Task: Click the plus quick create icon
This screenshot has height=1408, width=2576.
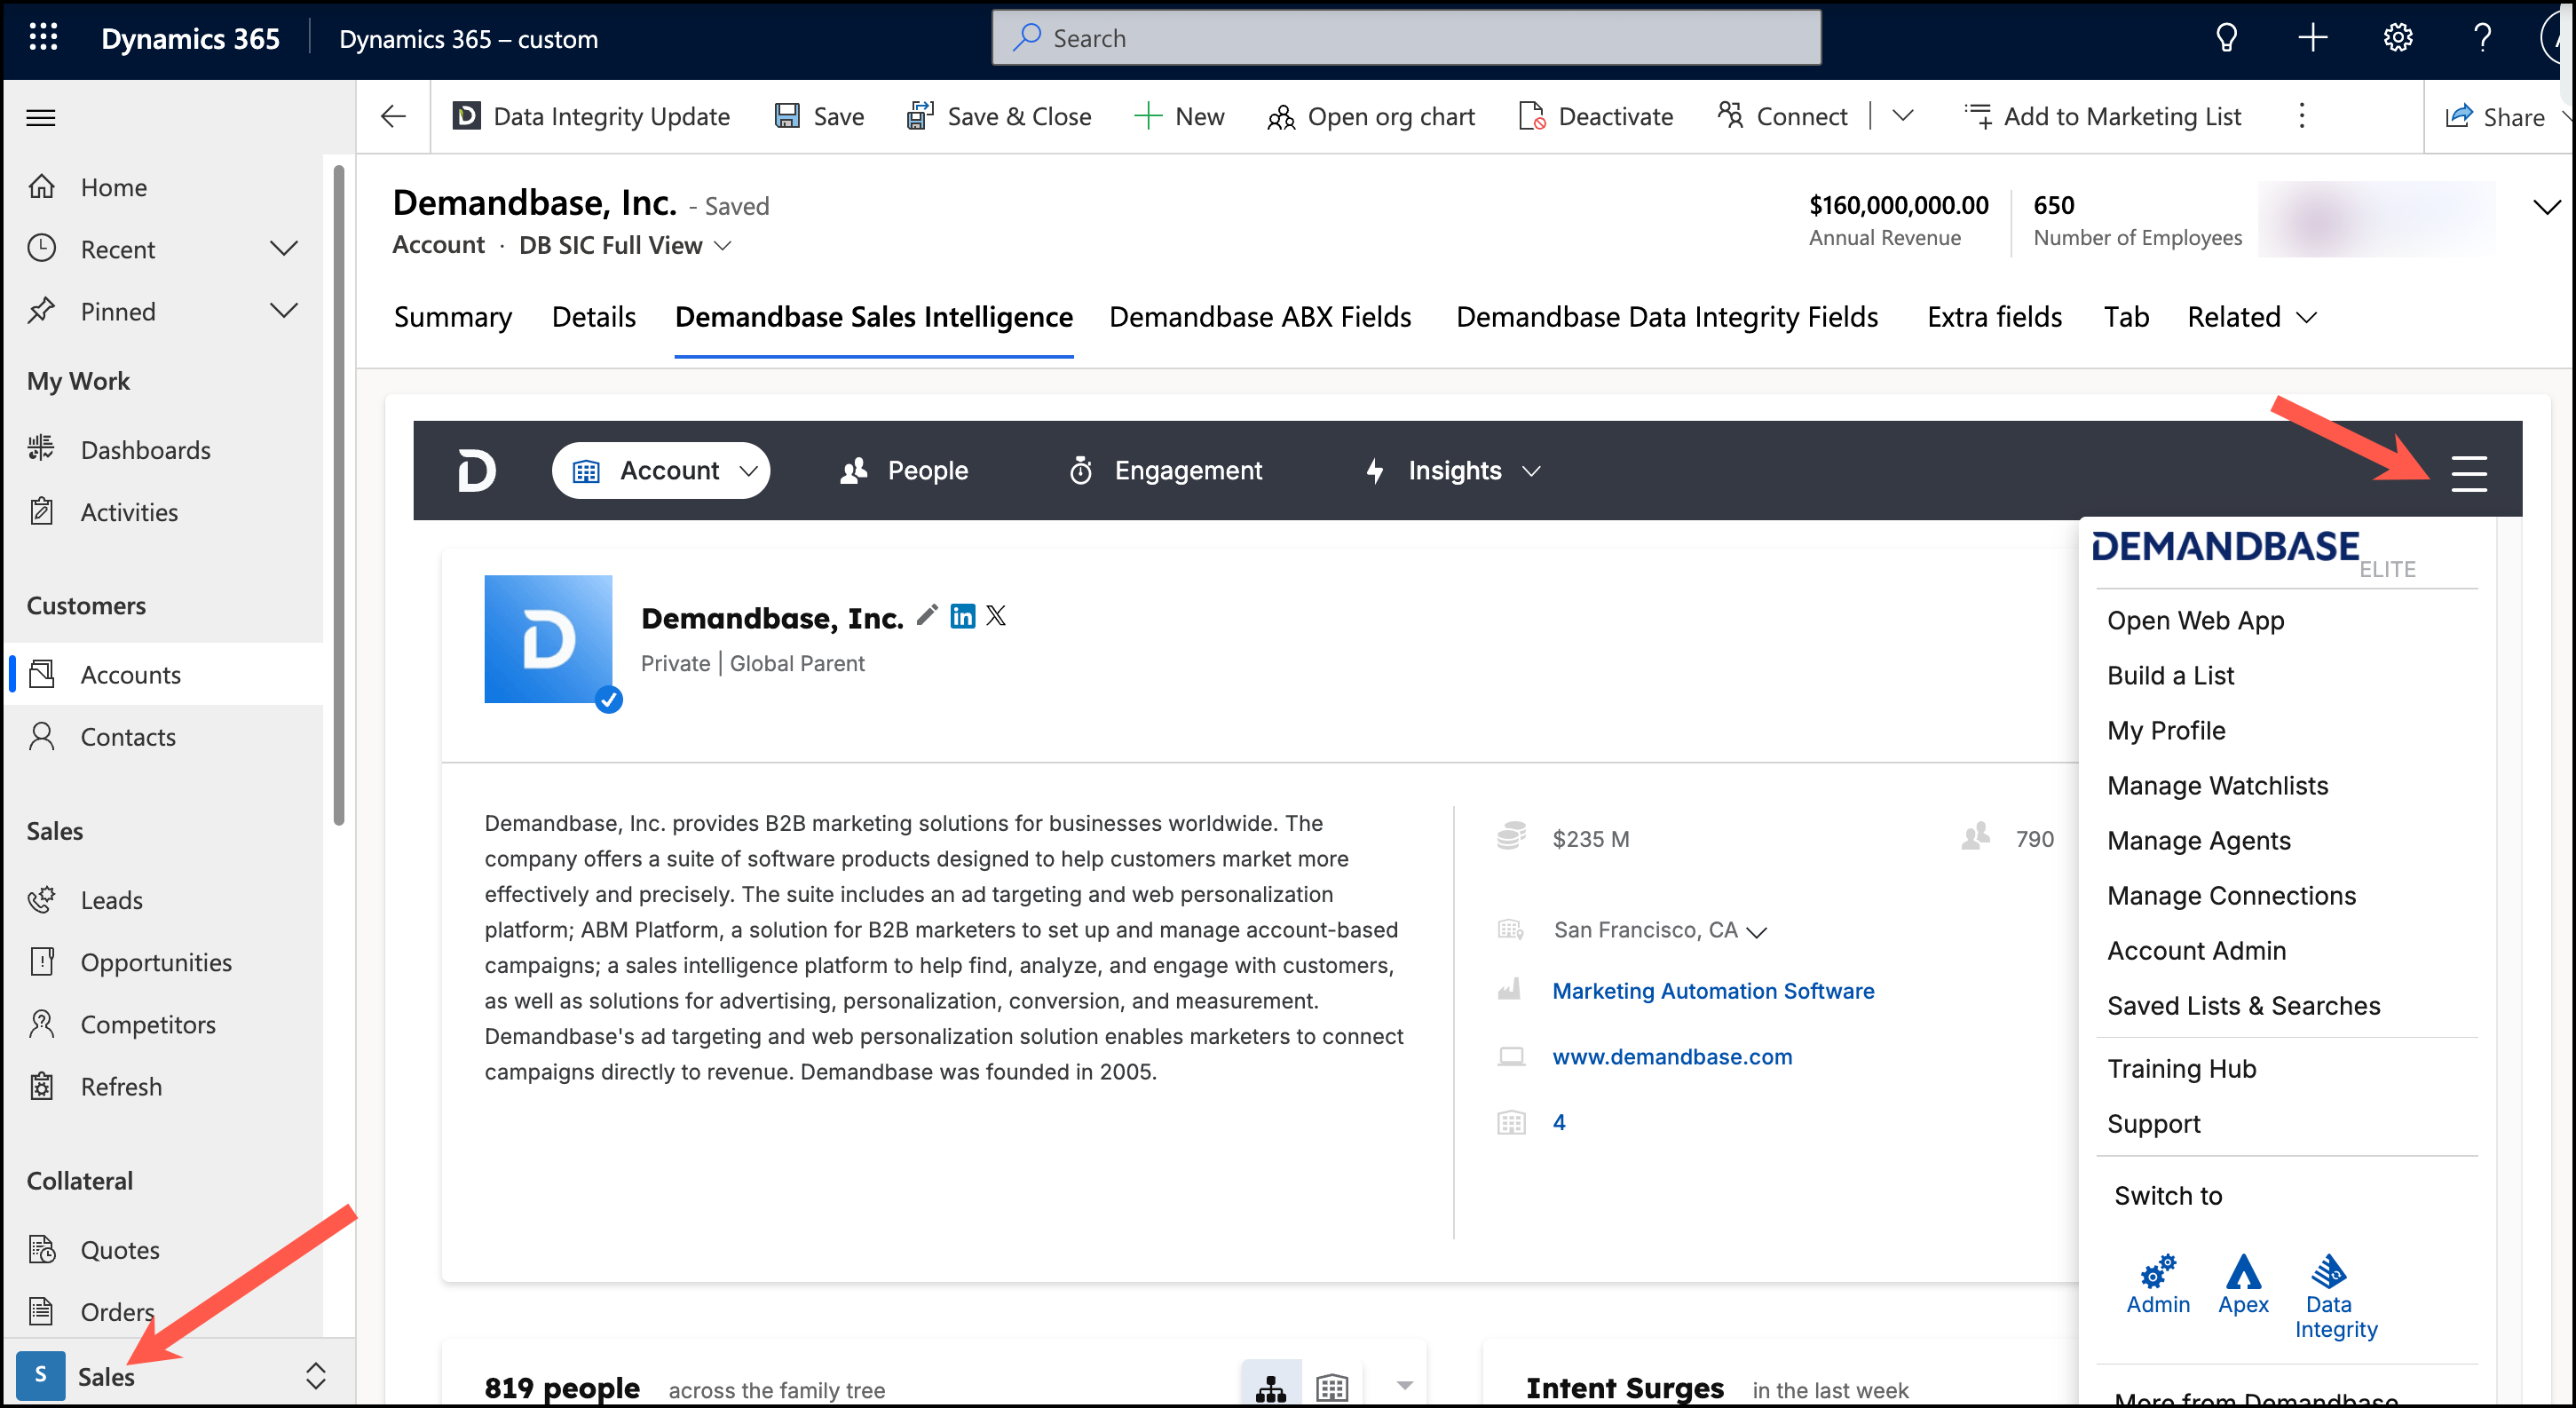Action: click(2312, 38)
